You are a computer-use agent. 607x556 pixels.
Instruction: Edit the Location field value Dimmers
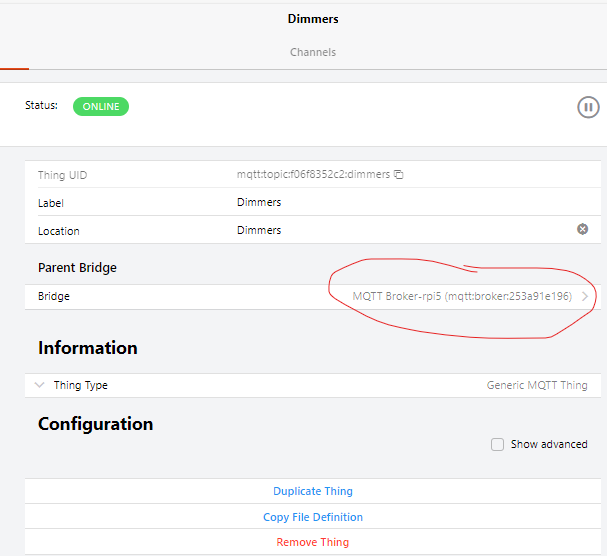click(x=259, y=230)
